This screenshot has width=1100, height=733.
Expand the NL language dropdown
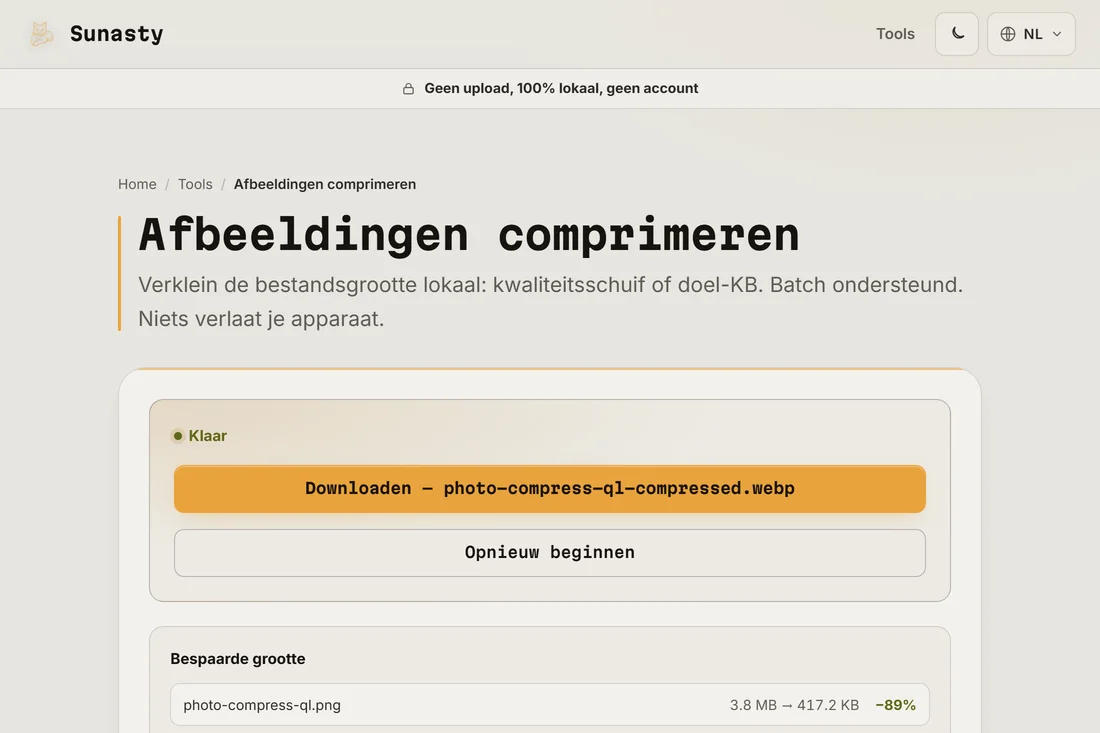pyautogui.click(x=1031, y=34)
